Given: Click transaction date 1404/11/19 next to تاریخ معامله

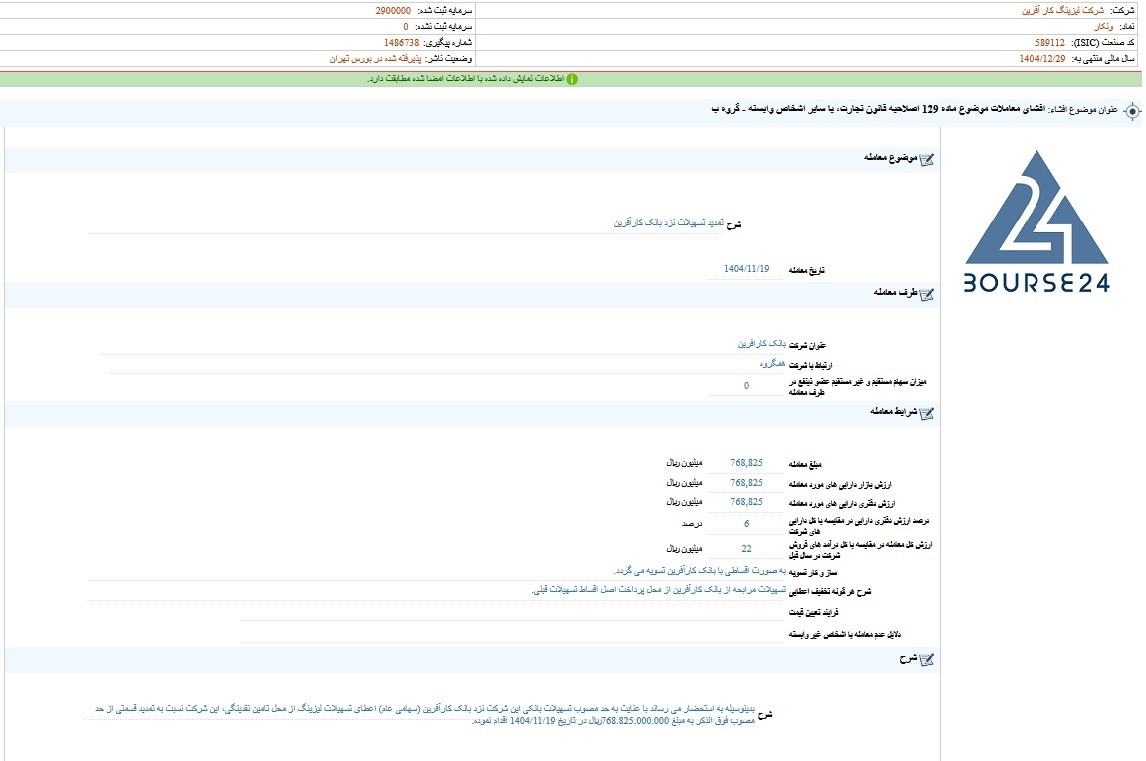Looking at the screenshot, I should pos(746,269).
